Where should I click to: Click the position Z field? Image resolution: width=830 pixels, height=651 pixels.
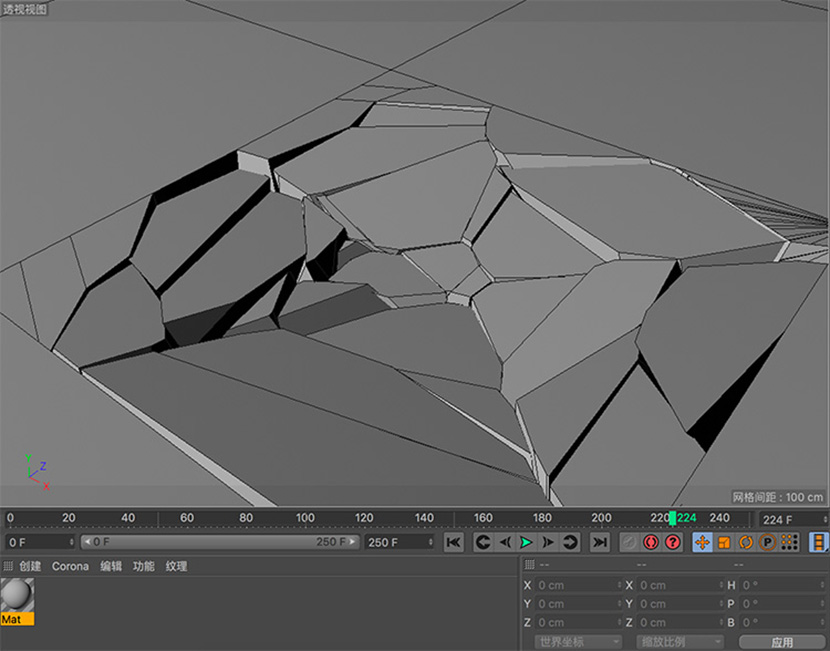click(x=578, y=622)
